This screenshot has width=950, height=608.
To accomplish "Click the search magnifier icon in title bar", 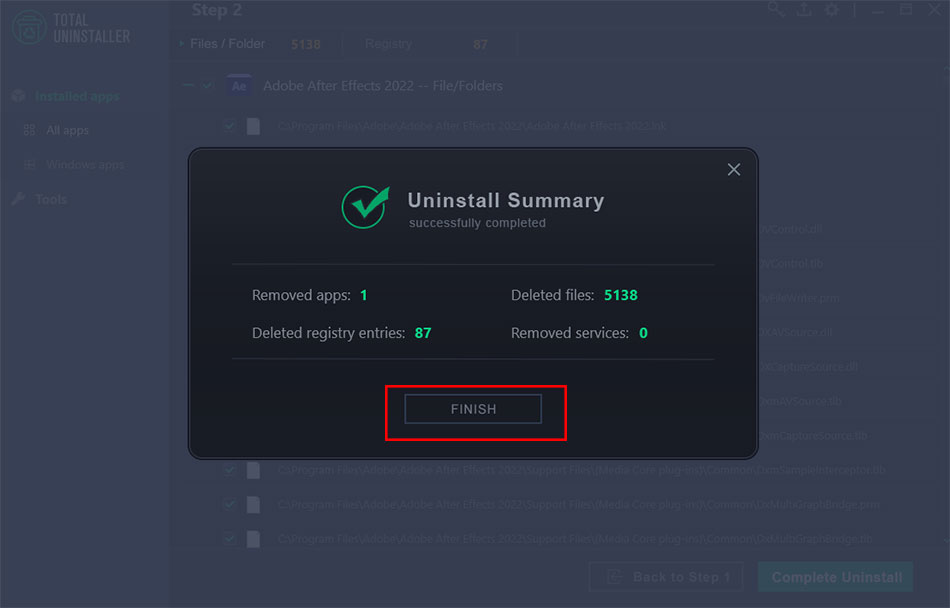I will (776, 9).
